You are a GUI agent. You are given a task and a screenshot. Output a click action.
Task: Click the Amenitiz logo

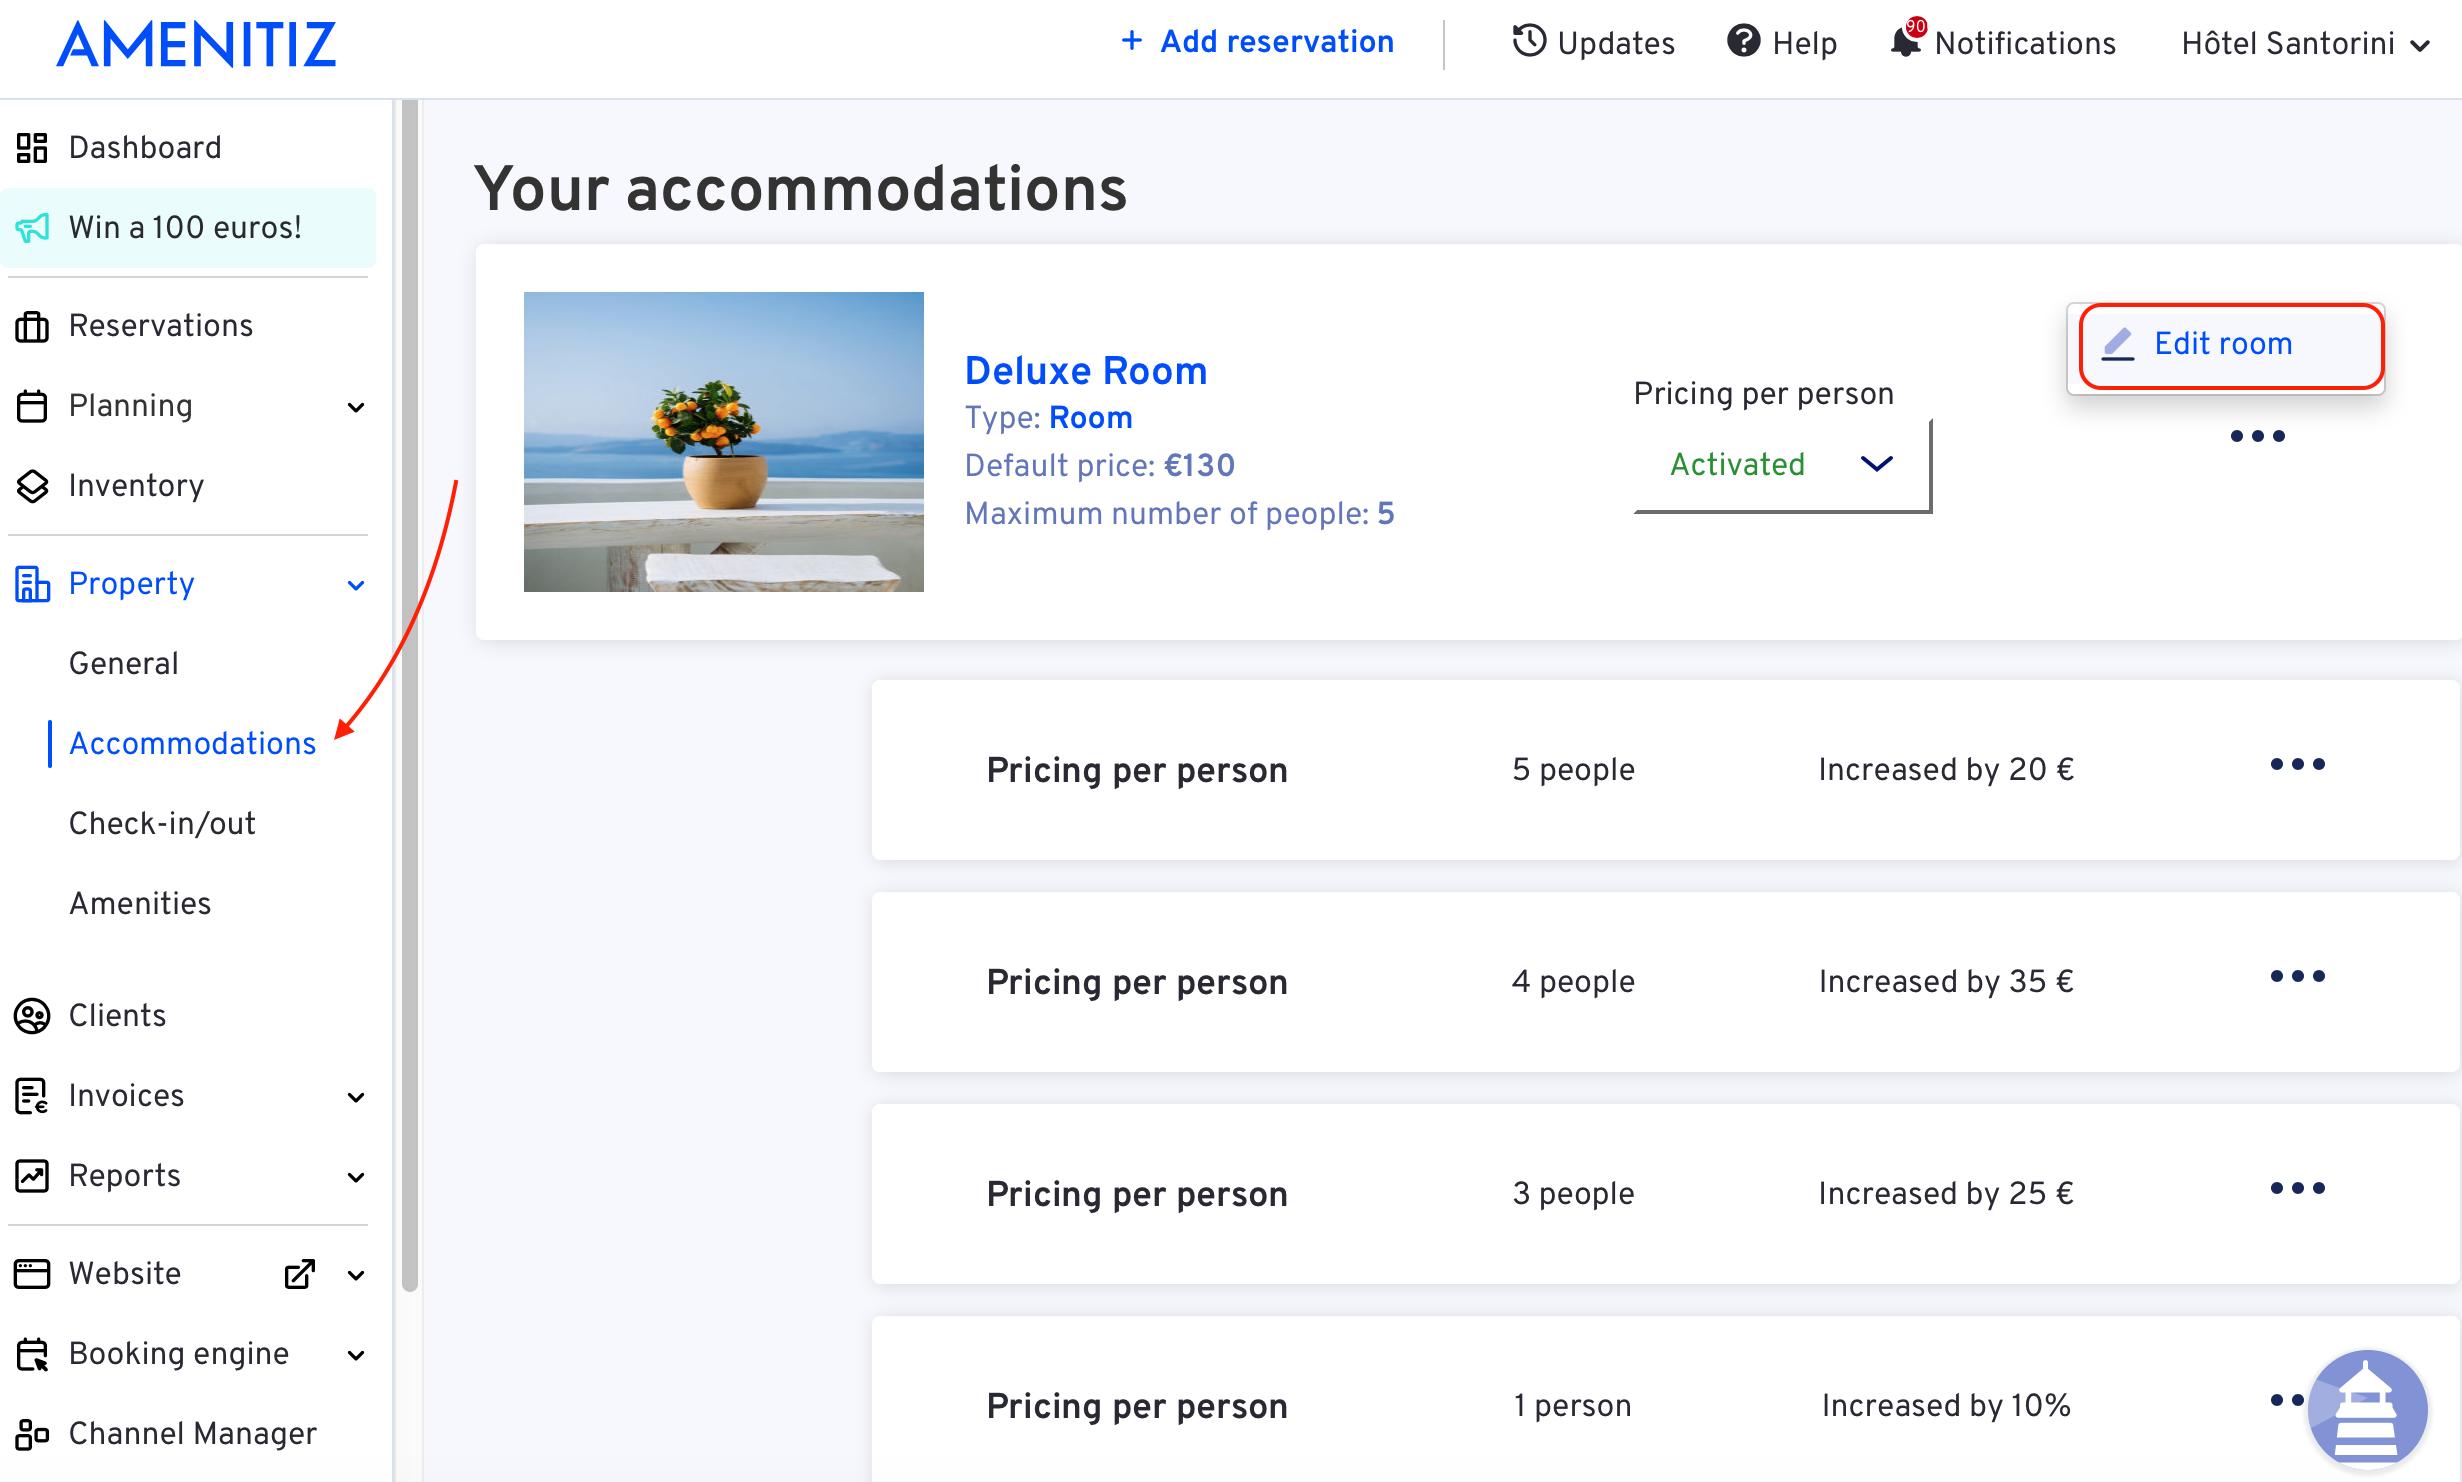pyautogui.click(x=196, y=44)
